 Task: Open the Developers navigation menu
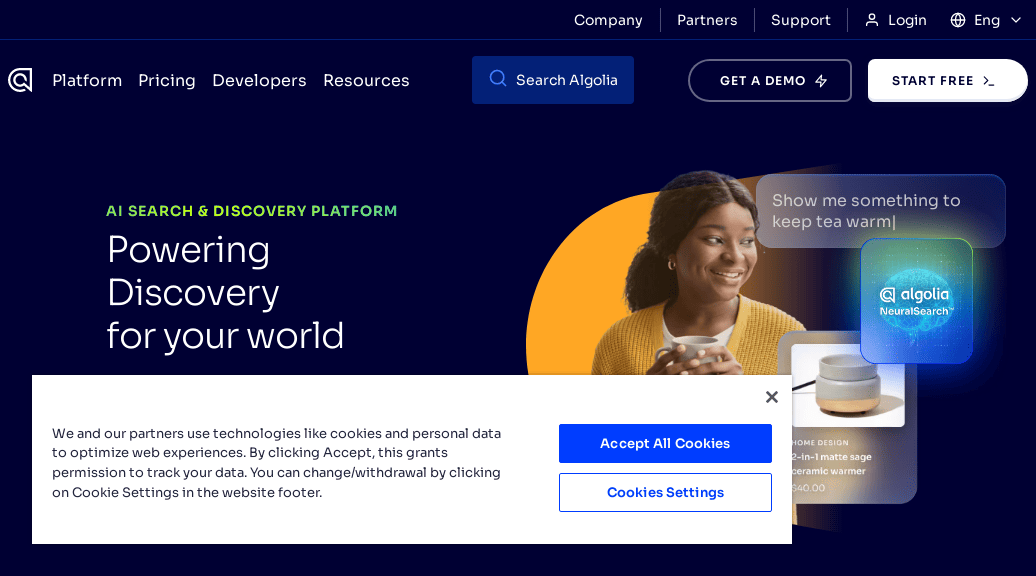(x=259, y=80)
